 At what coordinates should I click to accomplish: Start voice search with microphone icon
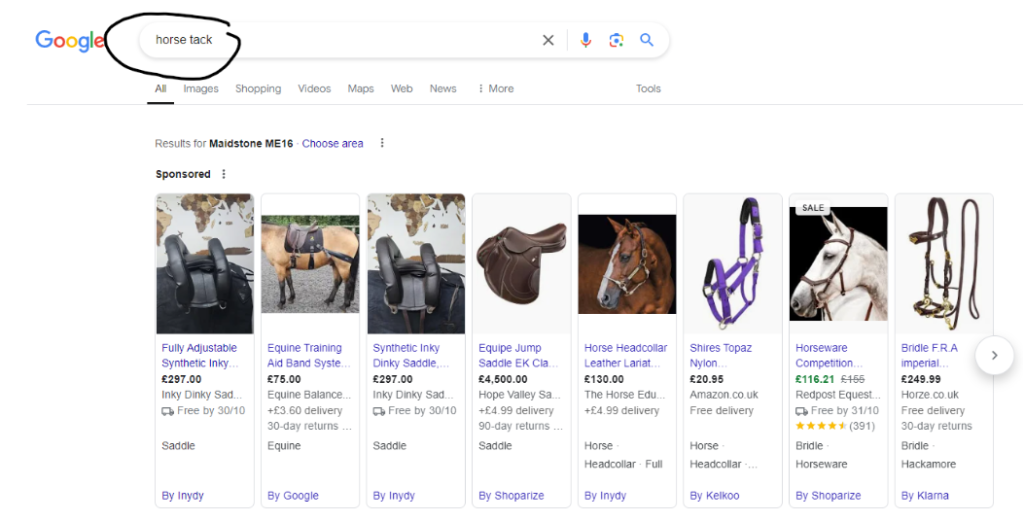pos(586,40)
